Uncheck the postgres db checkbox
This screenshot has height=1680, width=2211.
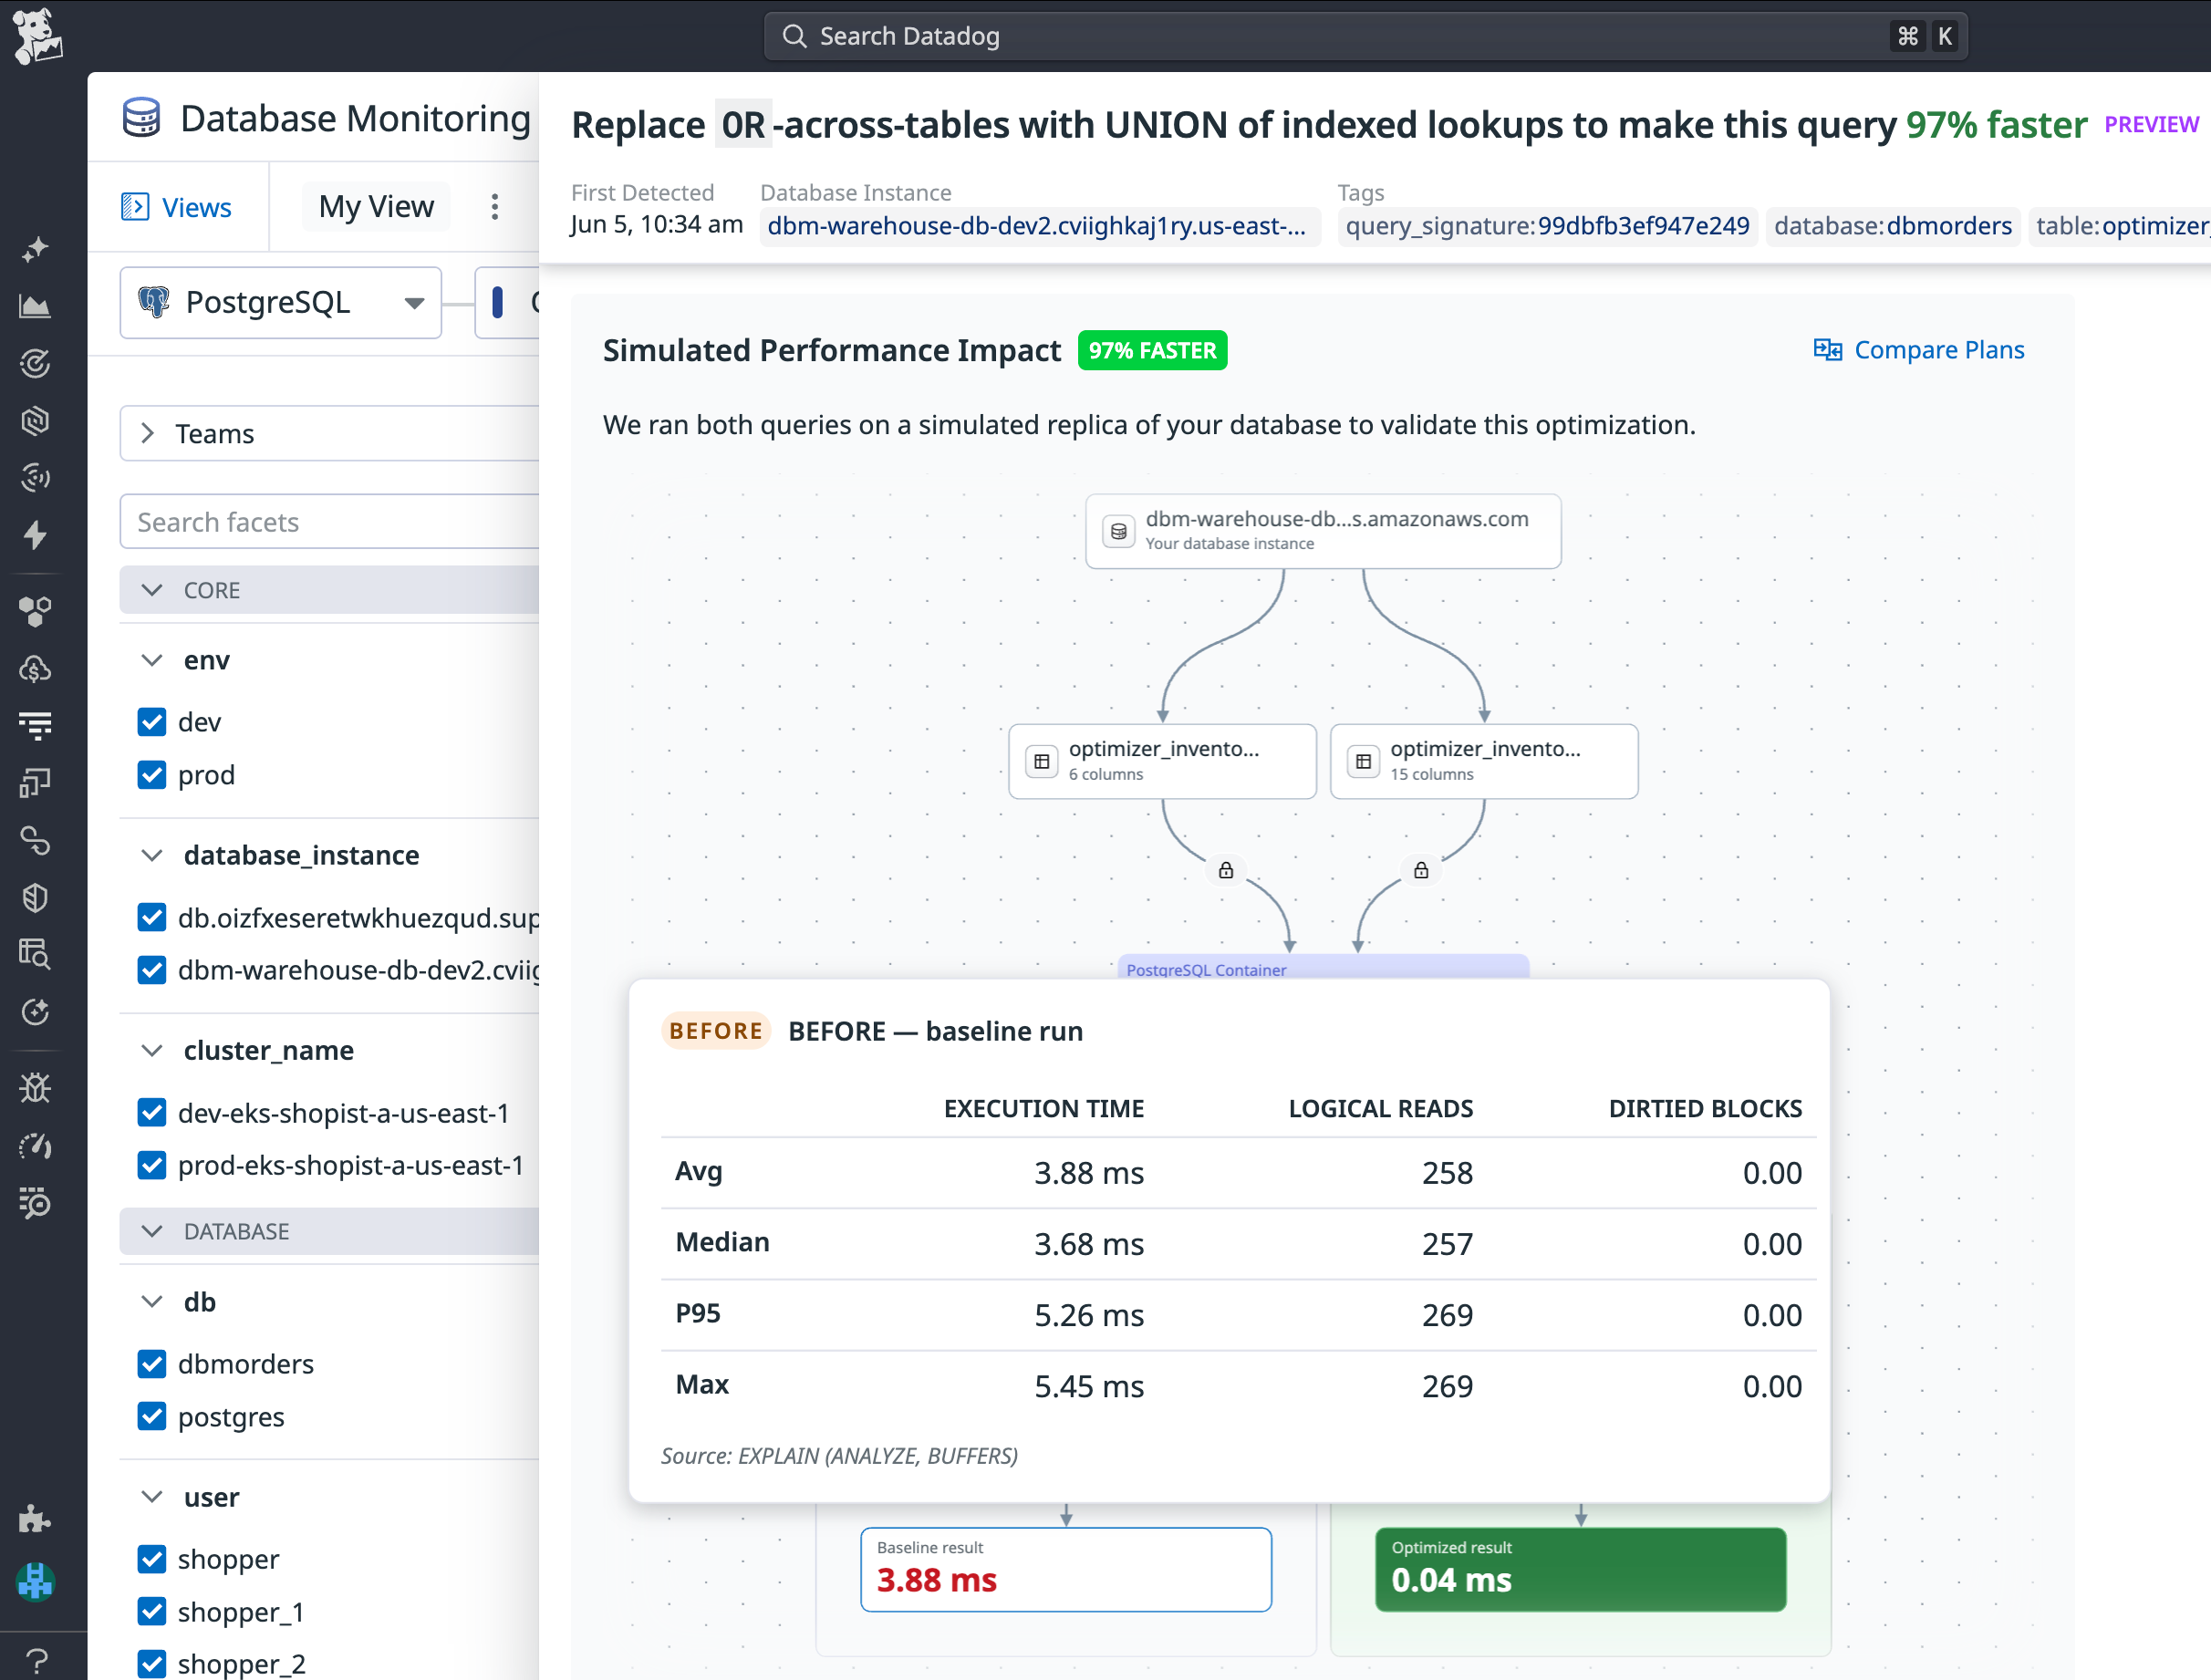click(152, 1417)
